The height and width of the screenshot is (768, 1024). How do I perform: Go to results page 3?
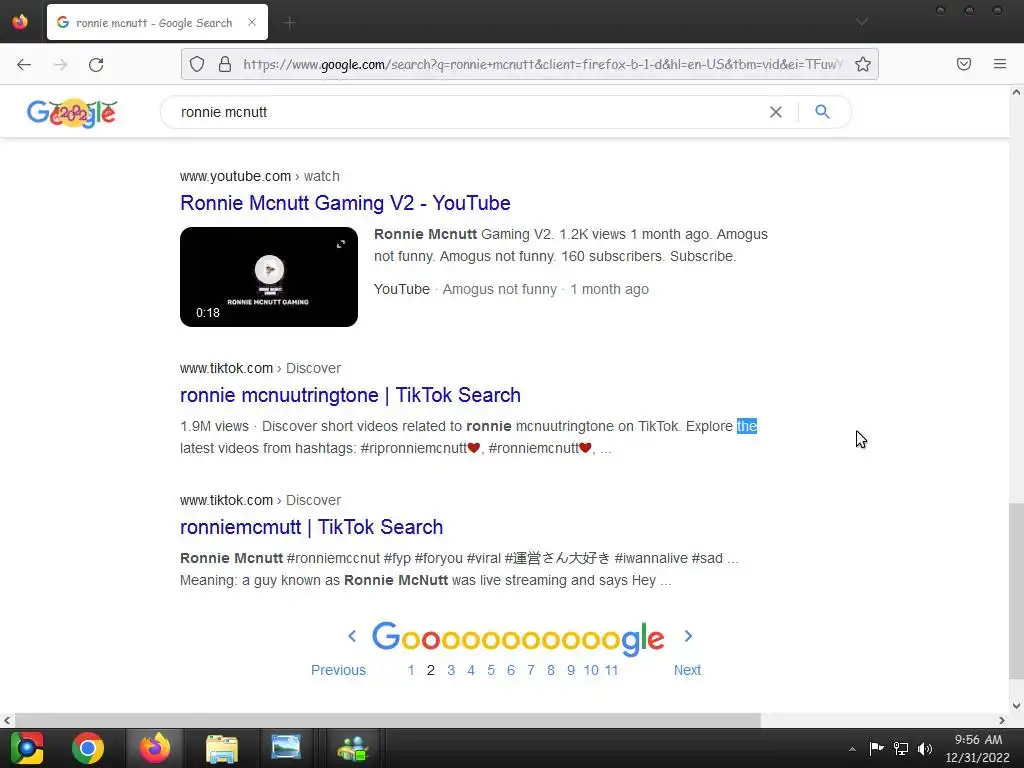tap(451, 670)
